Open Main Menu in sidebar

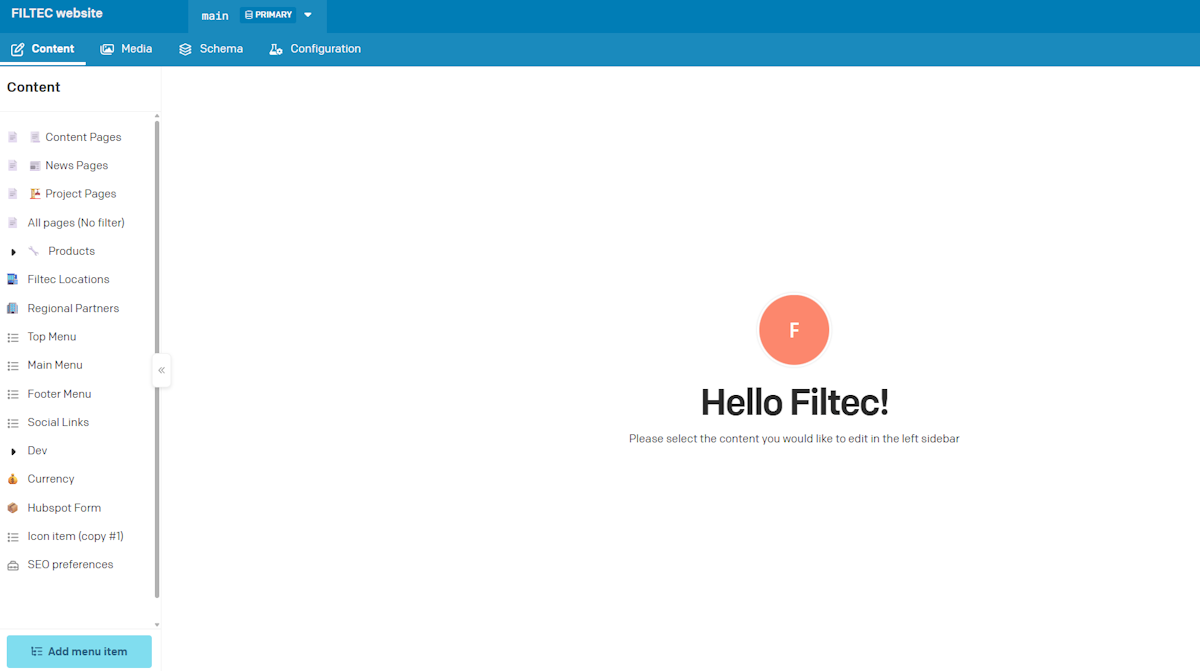55,365
